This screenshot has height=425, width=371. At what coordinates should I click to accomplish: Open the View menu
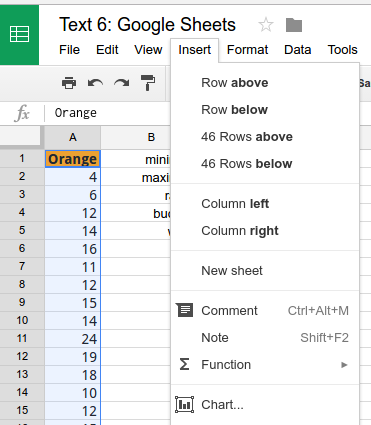[x=148, y=50]
